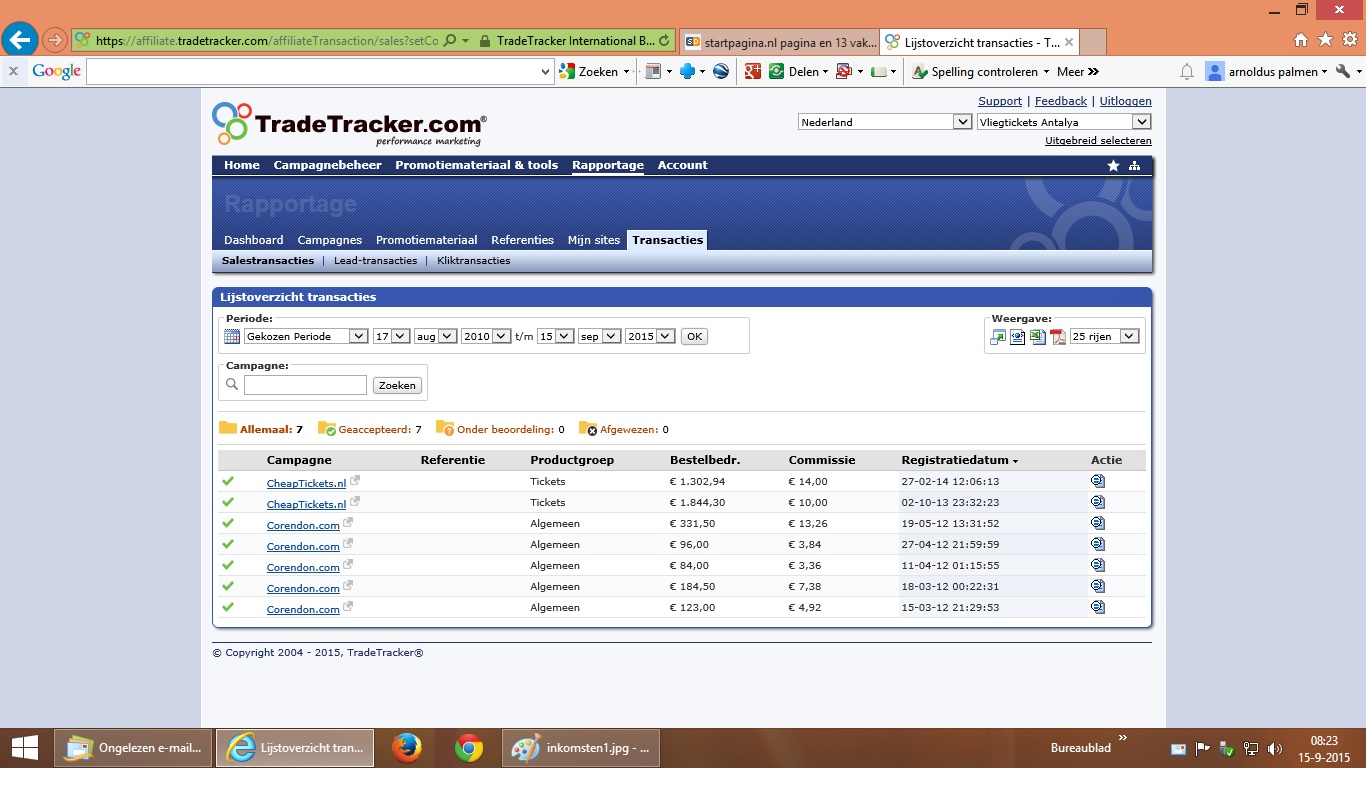Click Spelling controleren in Google toolbar
Image resolution: width=1366 pixels, height=800 pixels.
[x=981, y=72]
